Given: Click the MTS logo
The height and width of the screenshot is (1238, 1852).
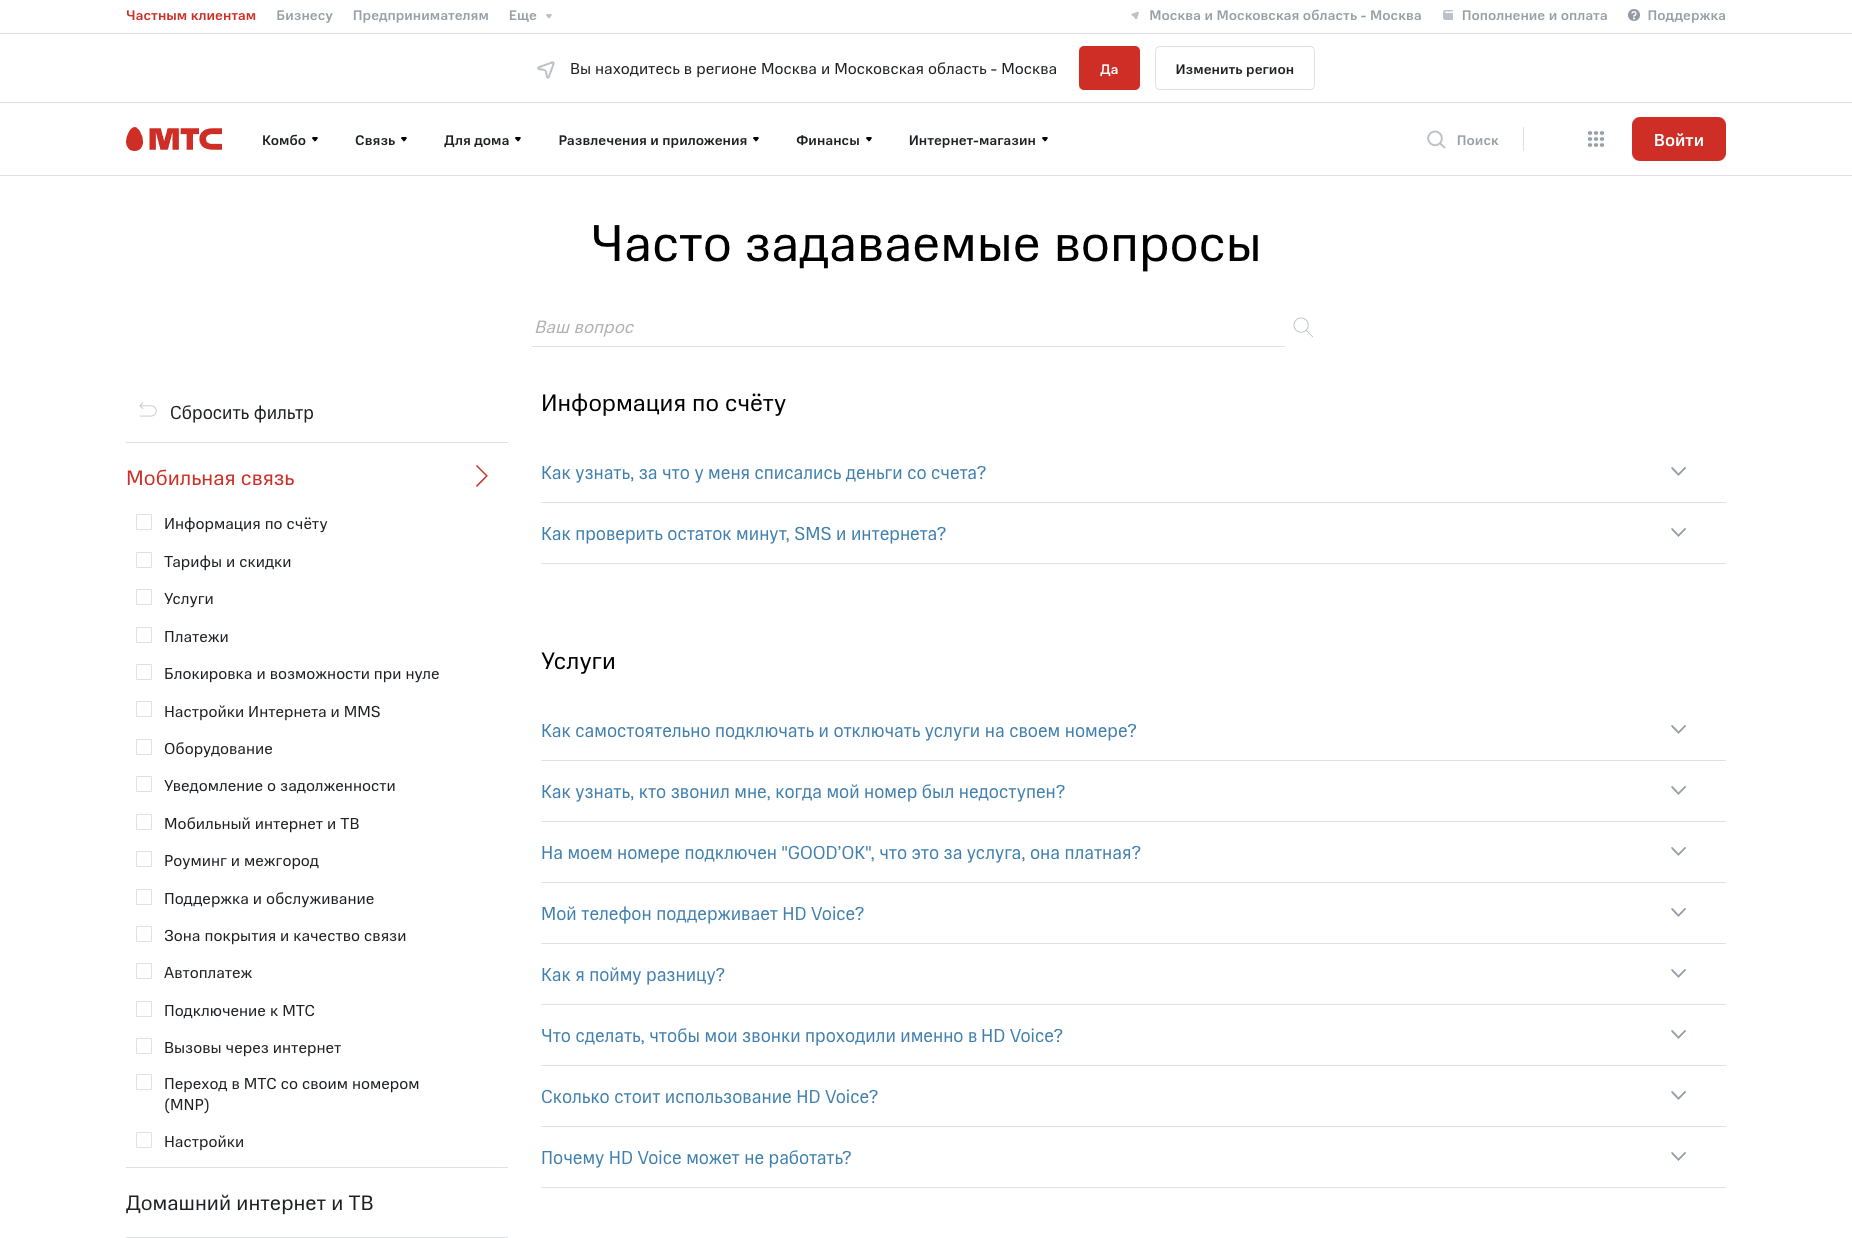Looking at the screenshot, I should coord(174,139).
